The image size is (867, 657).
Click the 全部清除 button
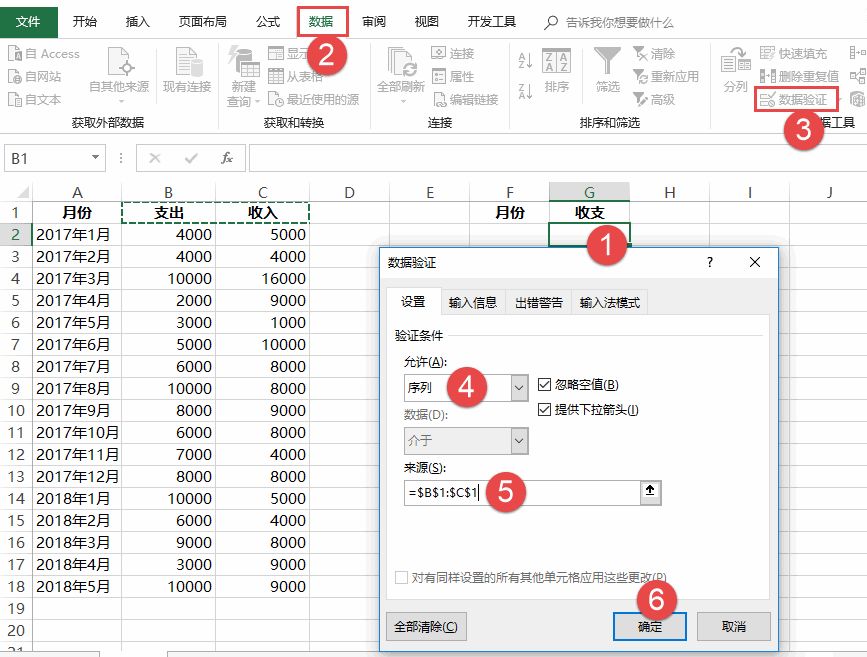[426, 627]
